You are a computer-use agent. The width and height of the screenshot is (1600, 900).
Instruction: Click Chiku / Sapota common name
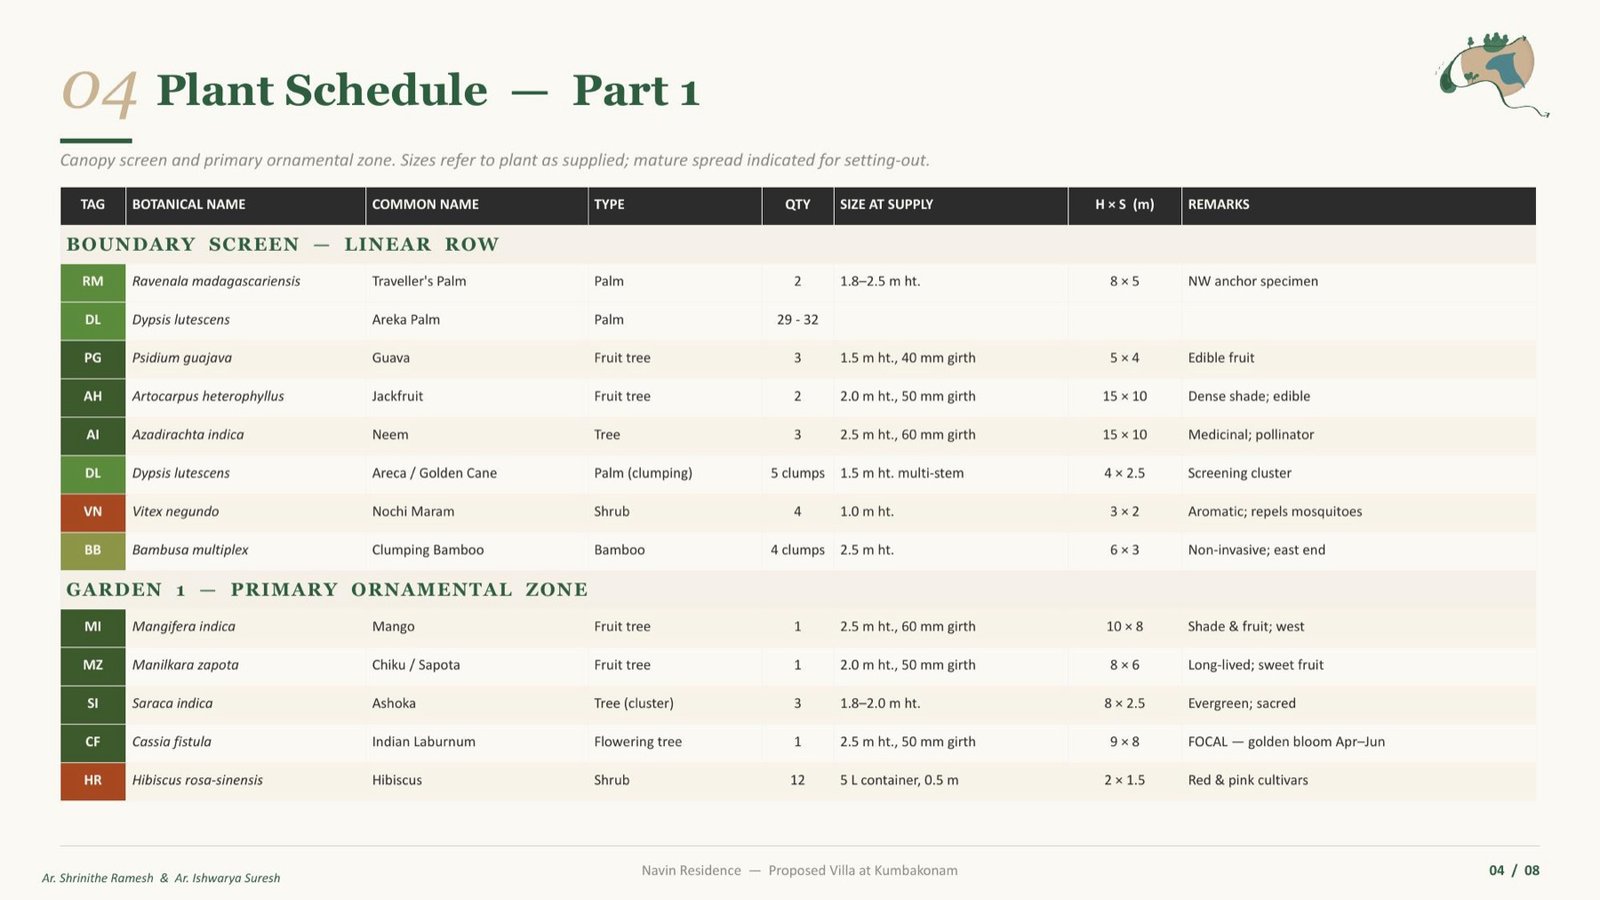pos(416,665)
